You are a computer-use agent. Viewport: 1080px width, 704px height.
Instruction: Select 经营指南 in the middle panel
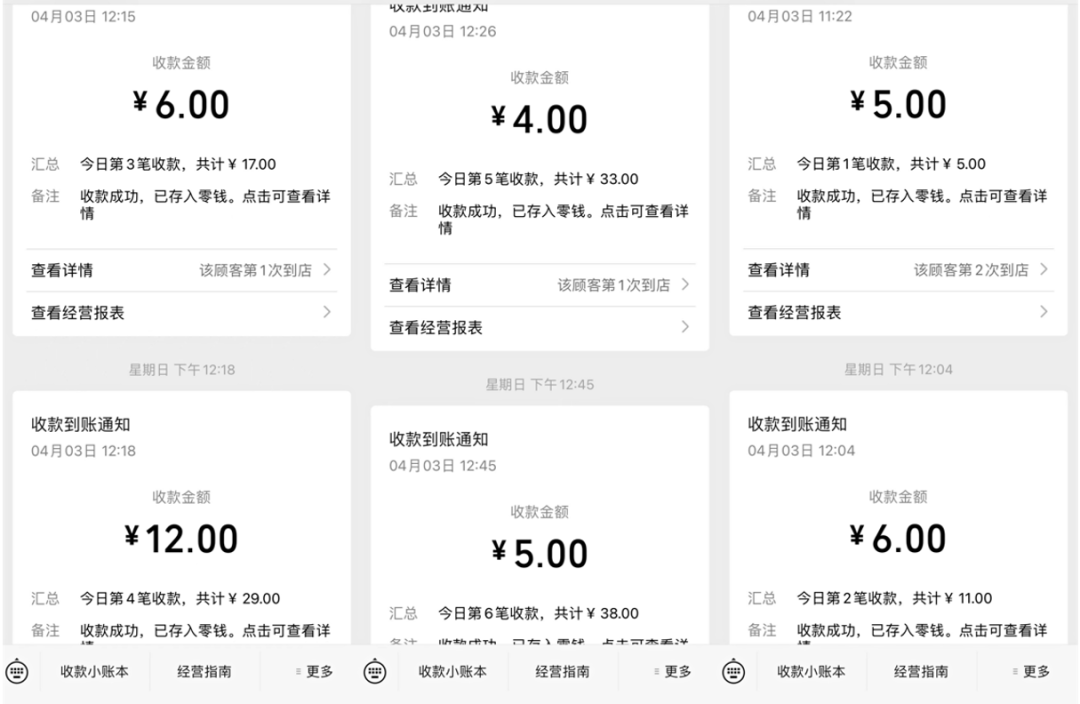tap(562, 672)
